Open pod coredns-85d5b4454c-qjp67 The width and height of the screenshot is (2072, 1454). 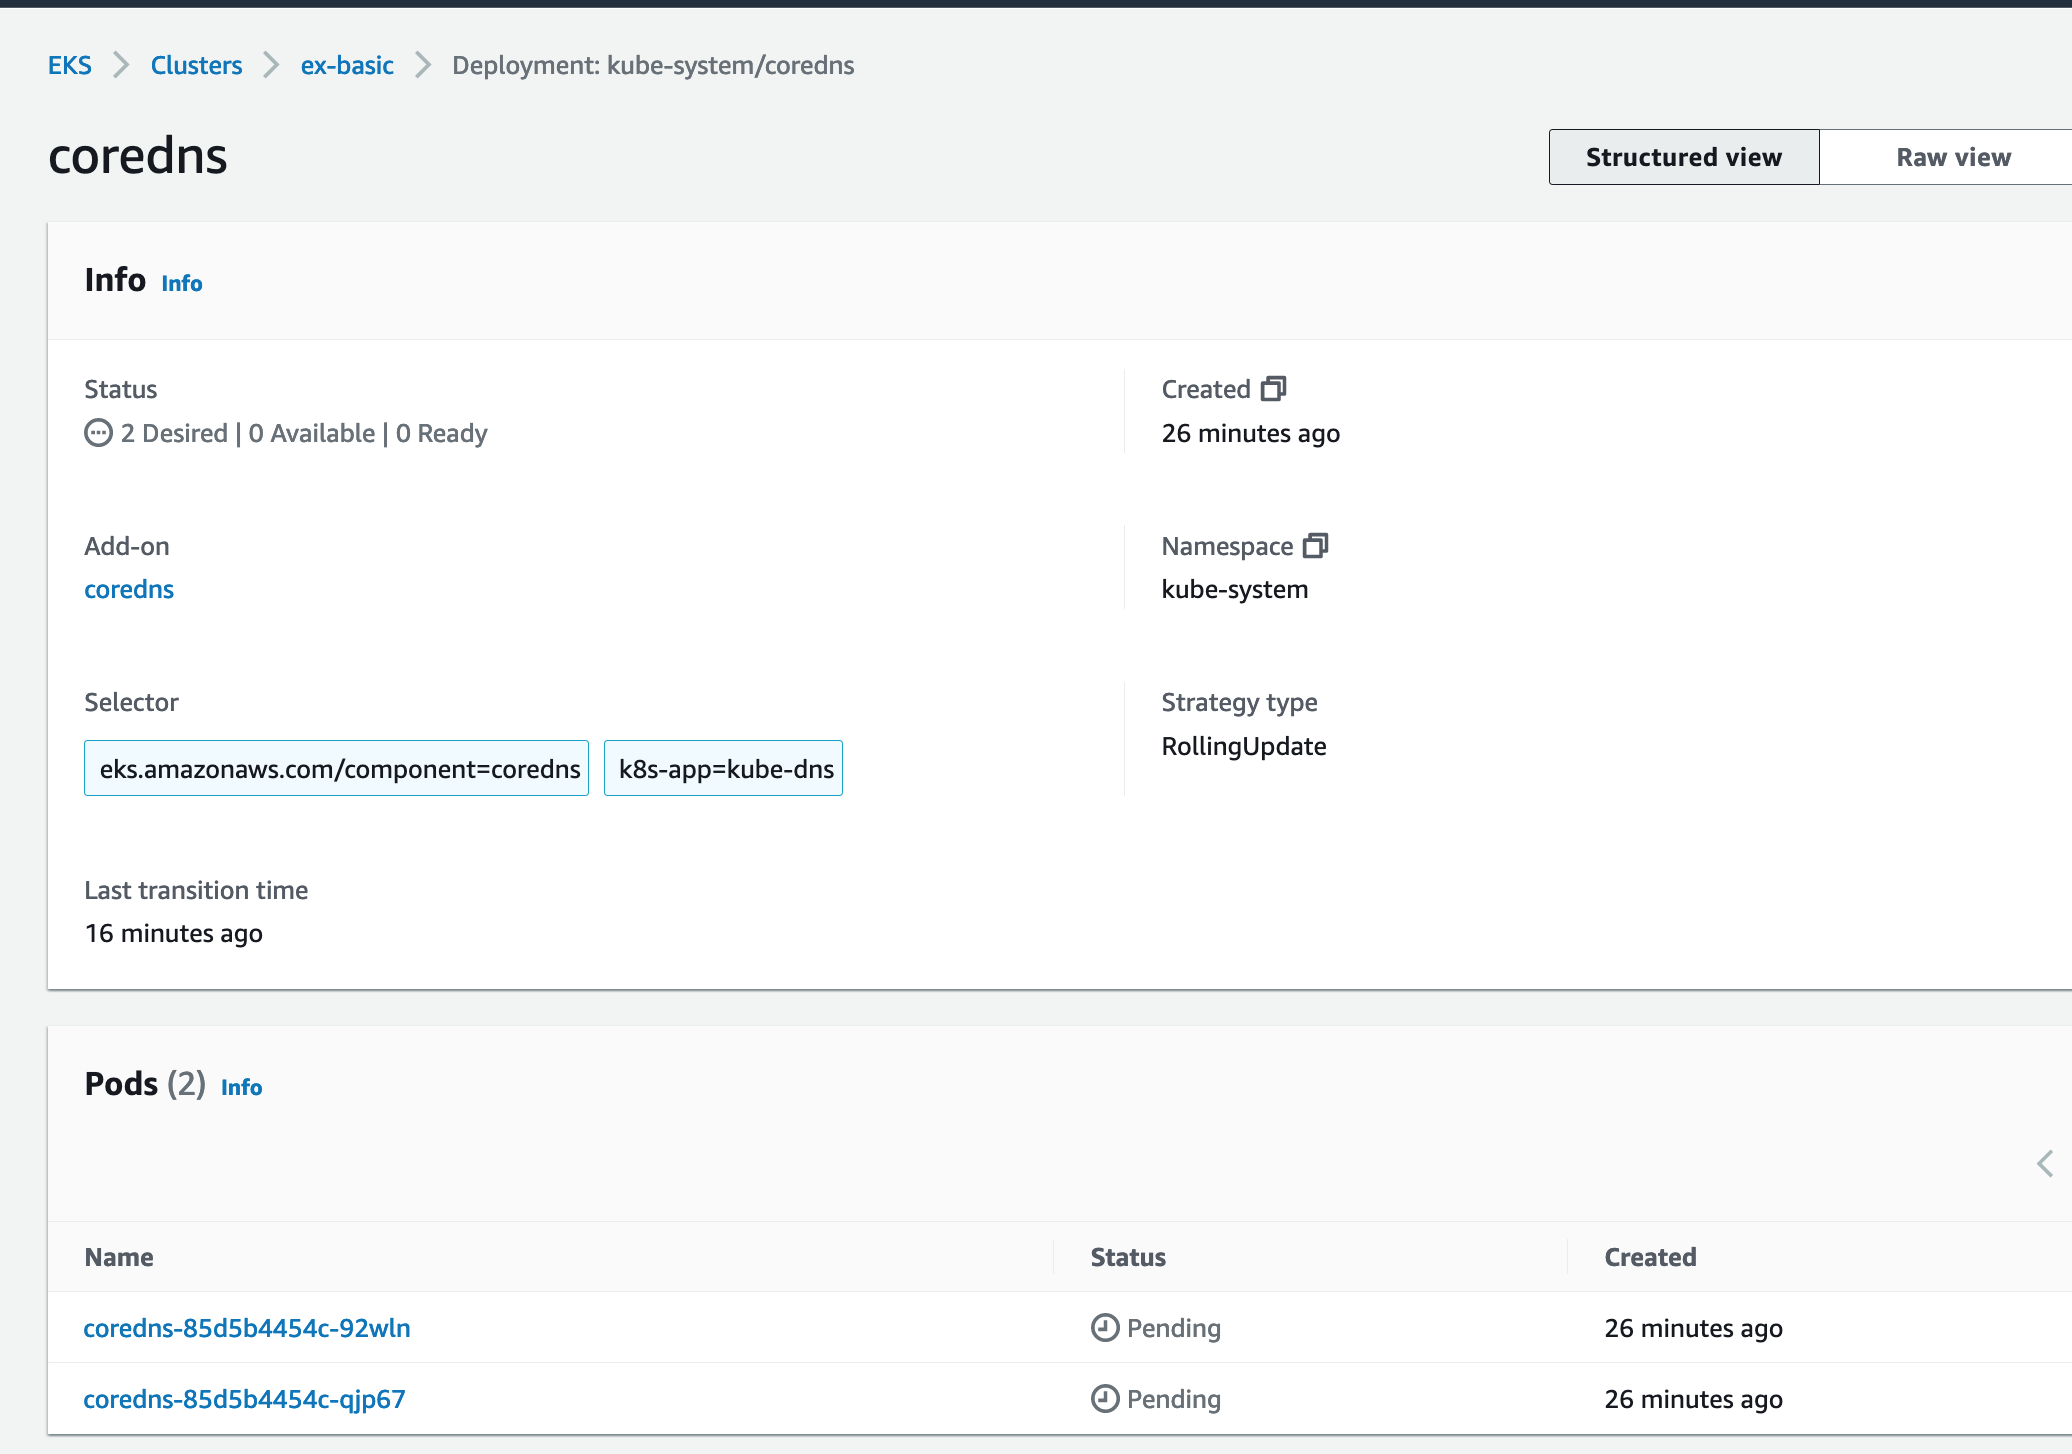(x=244, y=1399)
